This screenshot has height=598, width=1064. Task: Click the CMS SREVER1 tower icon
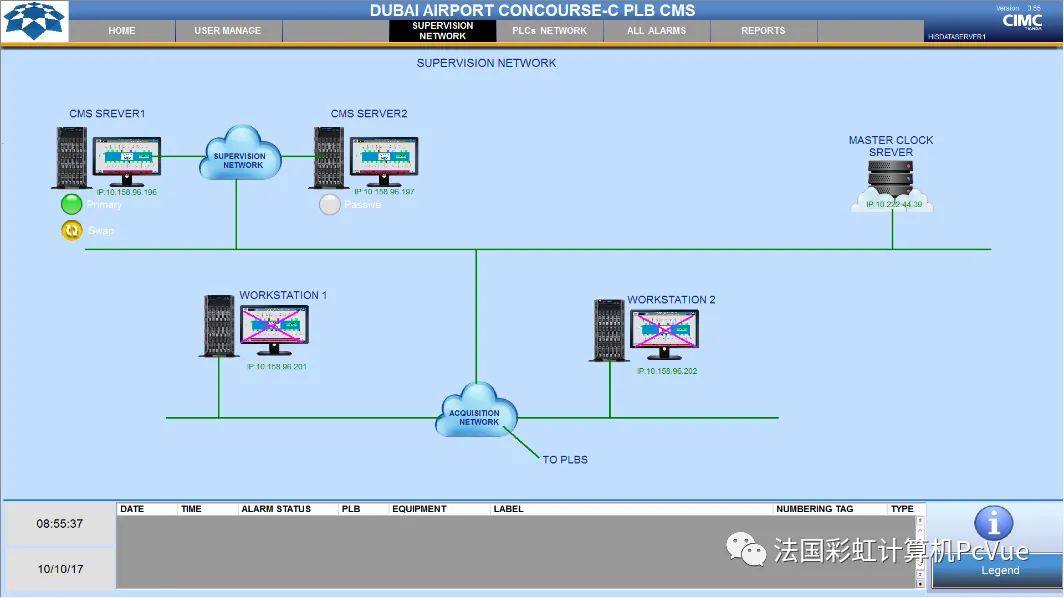pos(71,157)
